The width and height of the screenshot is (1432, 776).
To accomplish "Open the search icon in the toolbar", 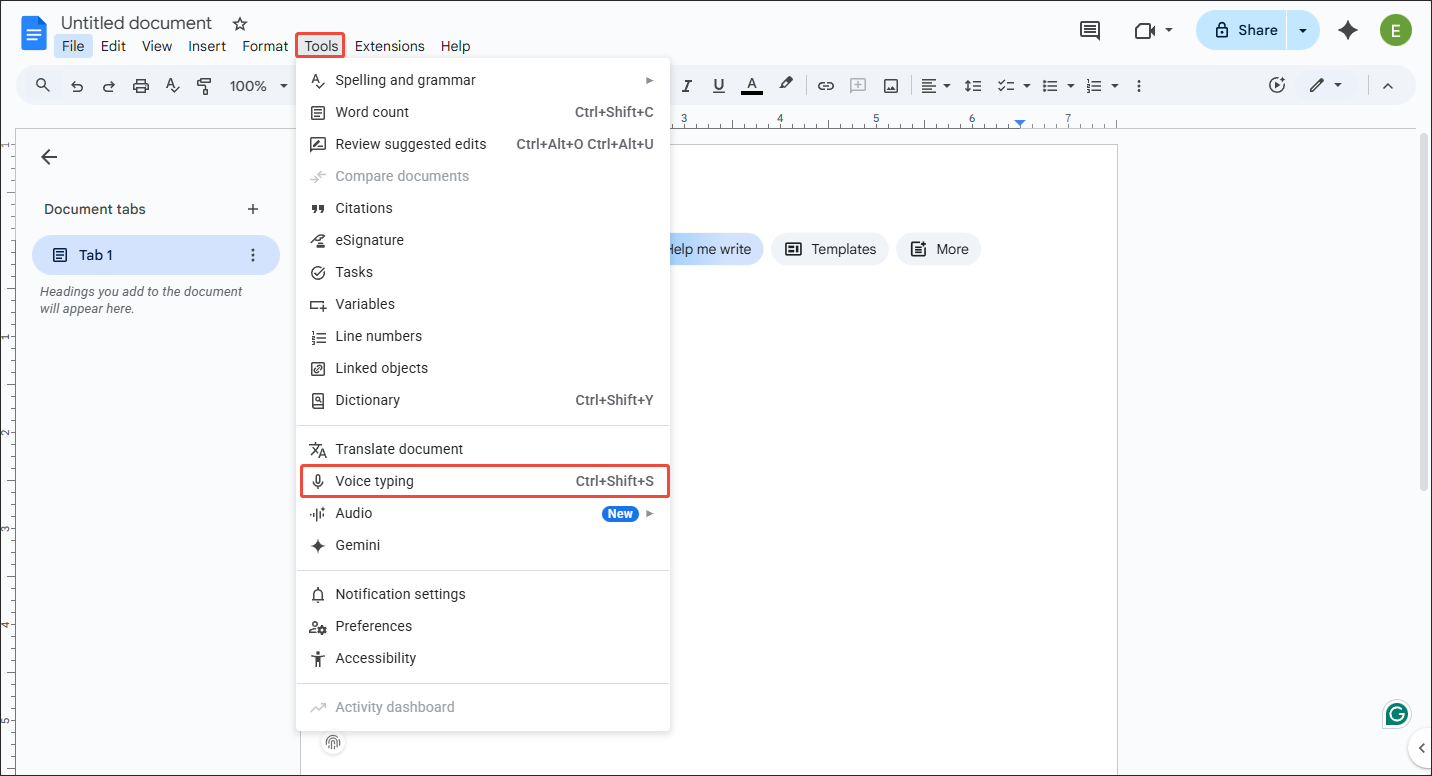I will [x=42, y=85].
